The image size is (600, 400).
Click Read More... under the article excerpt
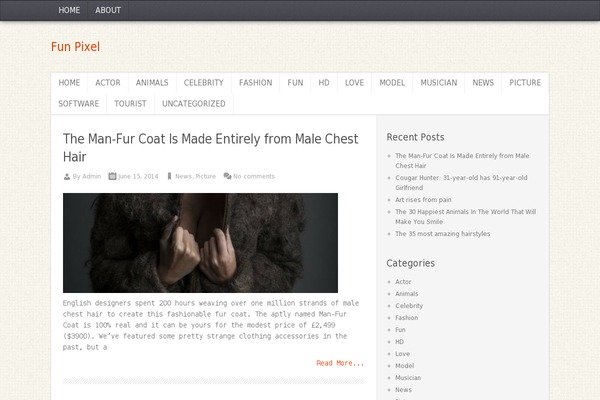pyautogui.click(x=340, y=363)
